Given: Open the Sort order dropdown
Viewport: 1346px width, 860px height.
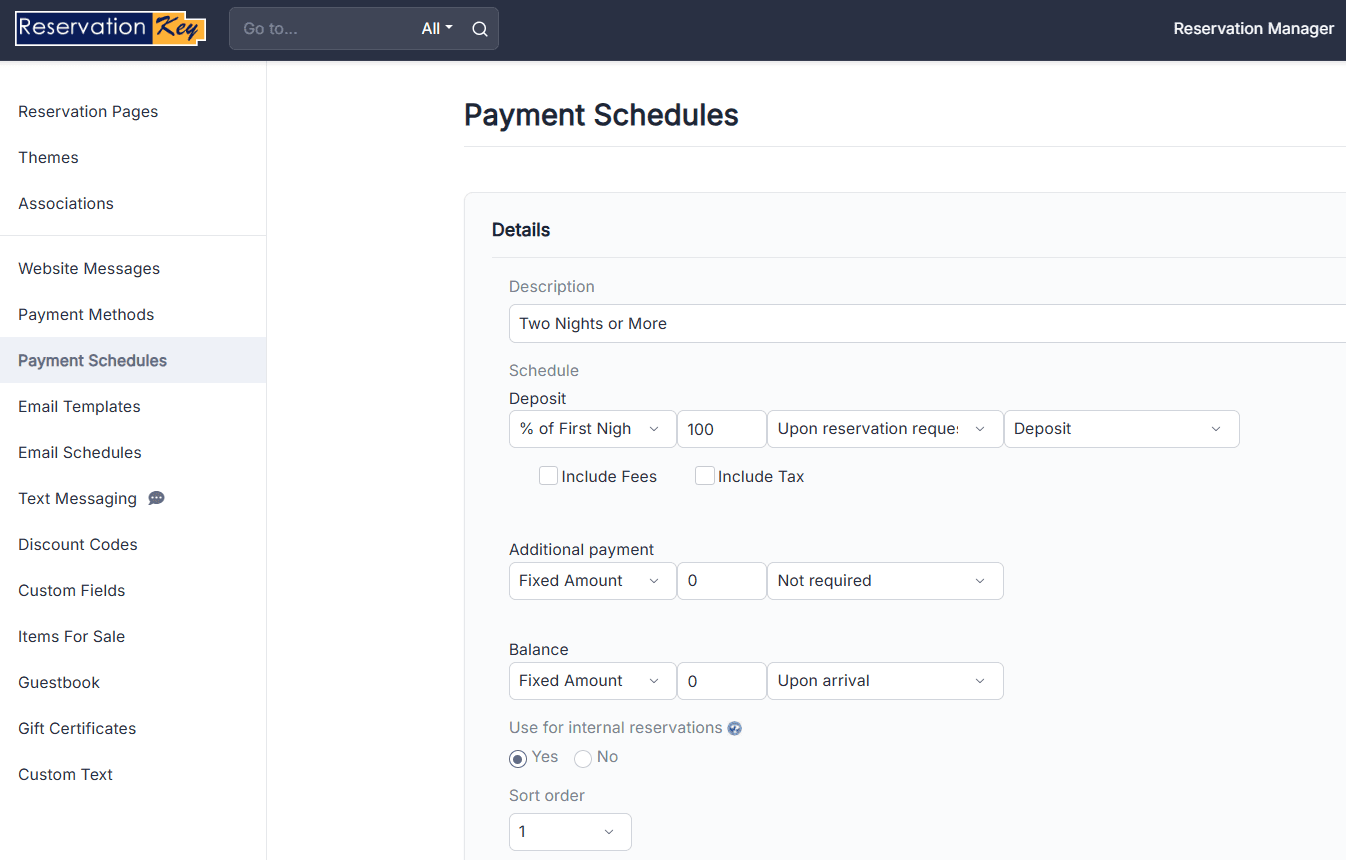Looking at the screenshot, I should pos(570,831).
